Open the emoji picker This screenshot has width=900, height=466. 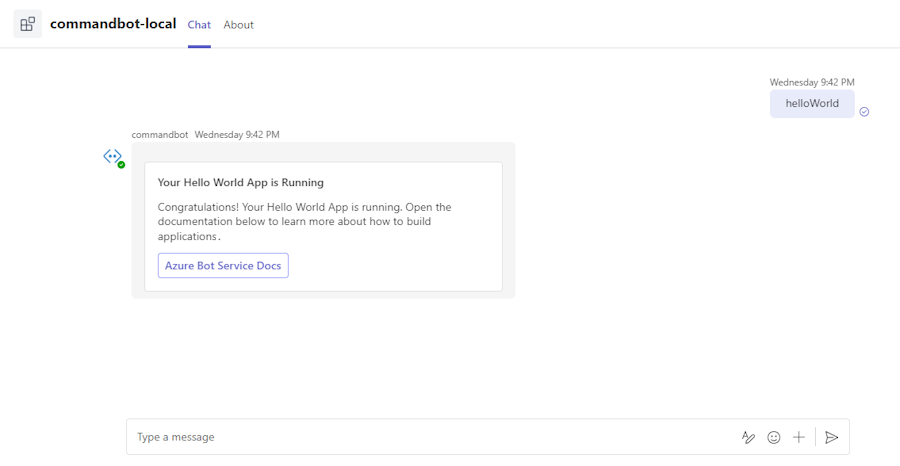click(x=774, y=437)
